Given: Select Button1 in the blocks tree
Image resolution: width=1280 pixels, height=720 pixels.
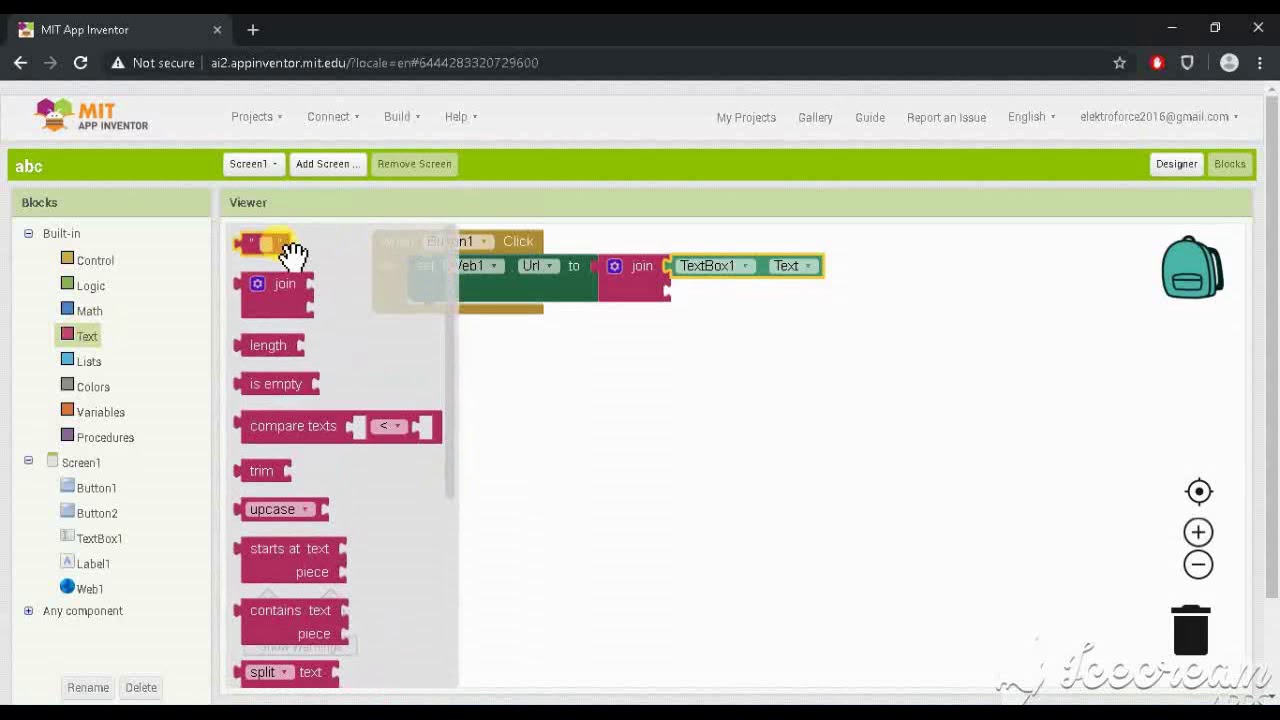Looking at the screenshot, I should [x=96, y=488].
